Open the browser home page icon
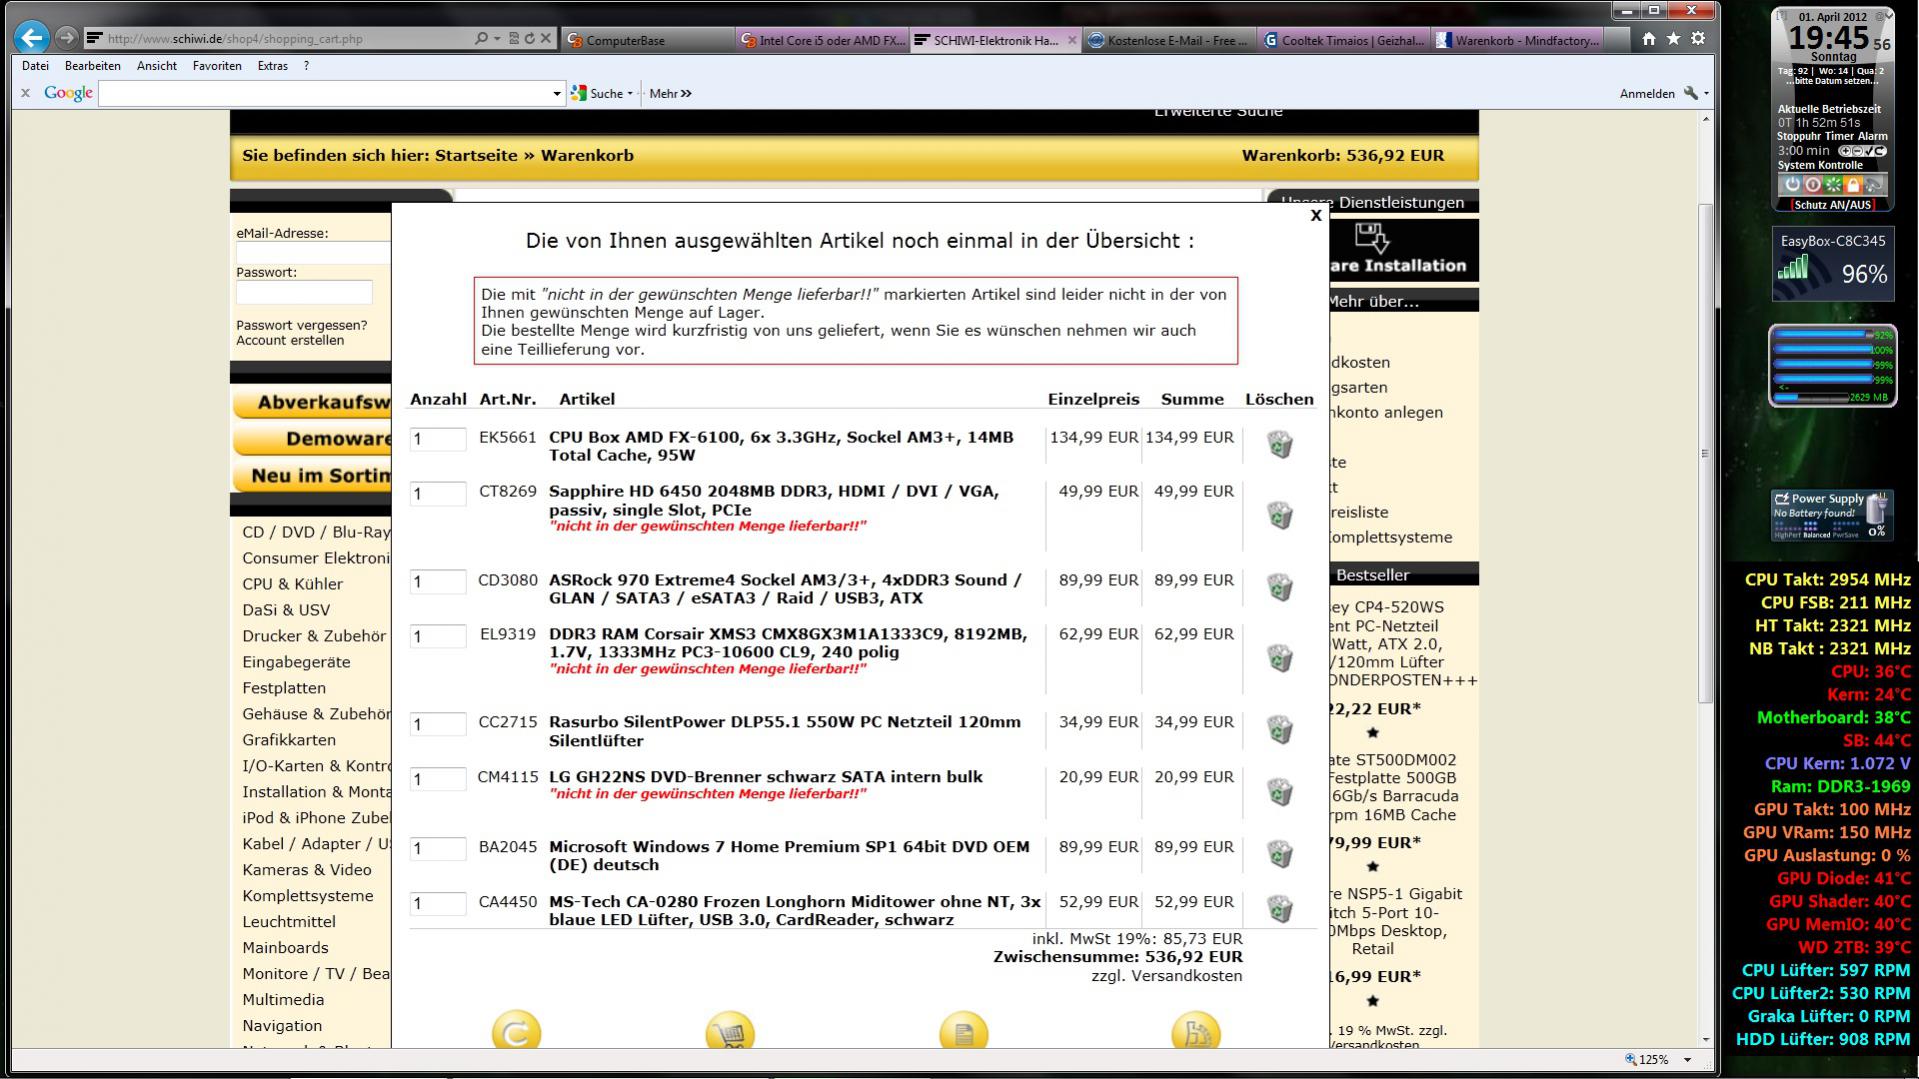The image size is (1919, 1079). click(x=1648, y=39)
